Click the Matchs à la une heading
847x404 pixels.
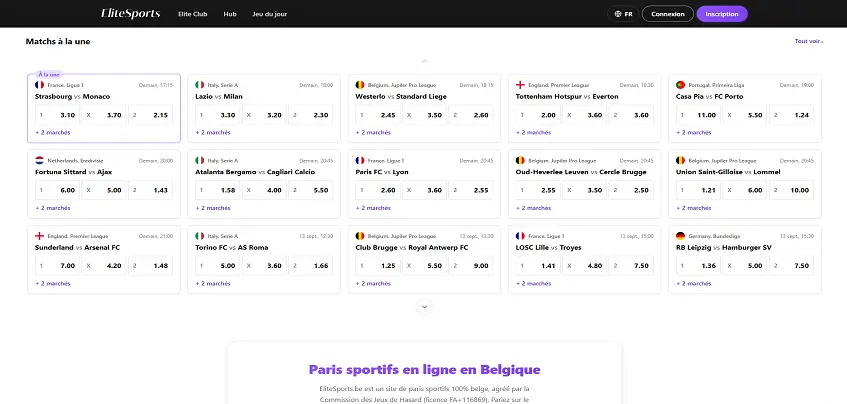tap(58, 41)
